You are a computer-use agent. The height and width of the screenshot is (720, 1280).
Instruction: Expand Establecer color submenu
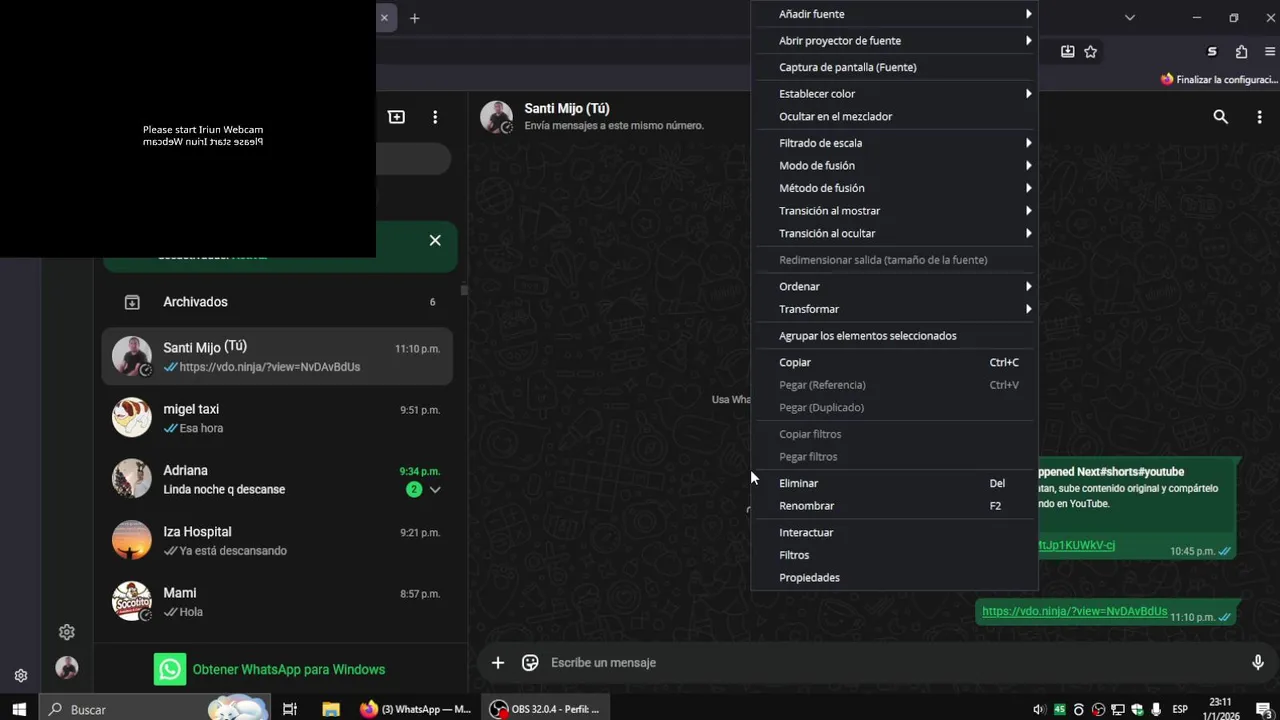tap(894, 94)
